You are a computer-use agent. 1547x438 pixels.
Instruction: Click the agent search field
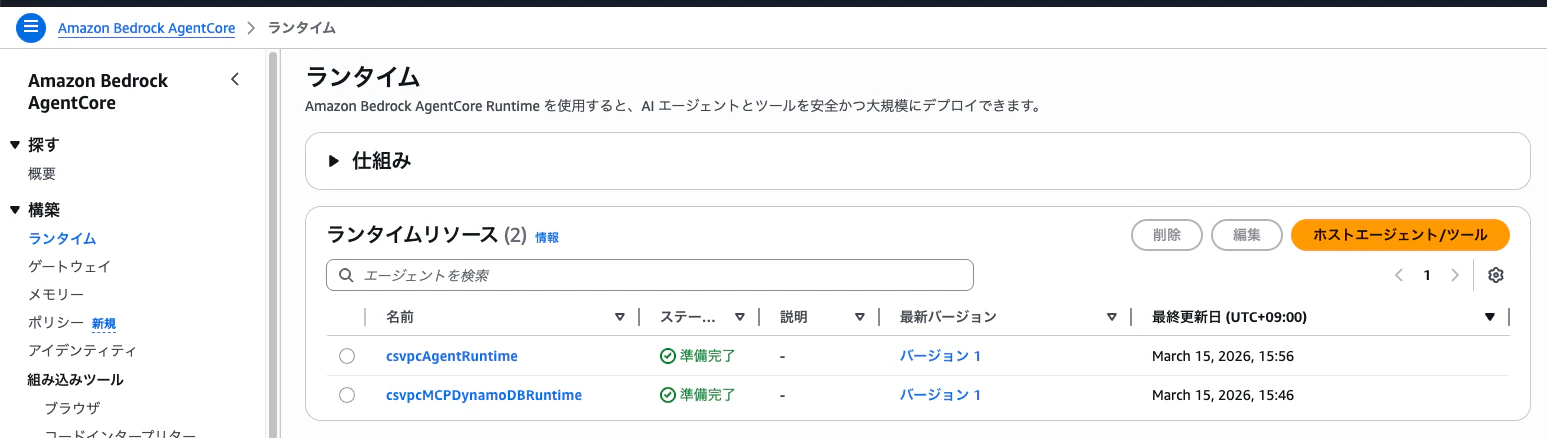point(650,275)
